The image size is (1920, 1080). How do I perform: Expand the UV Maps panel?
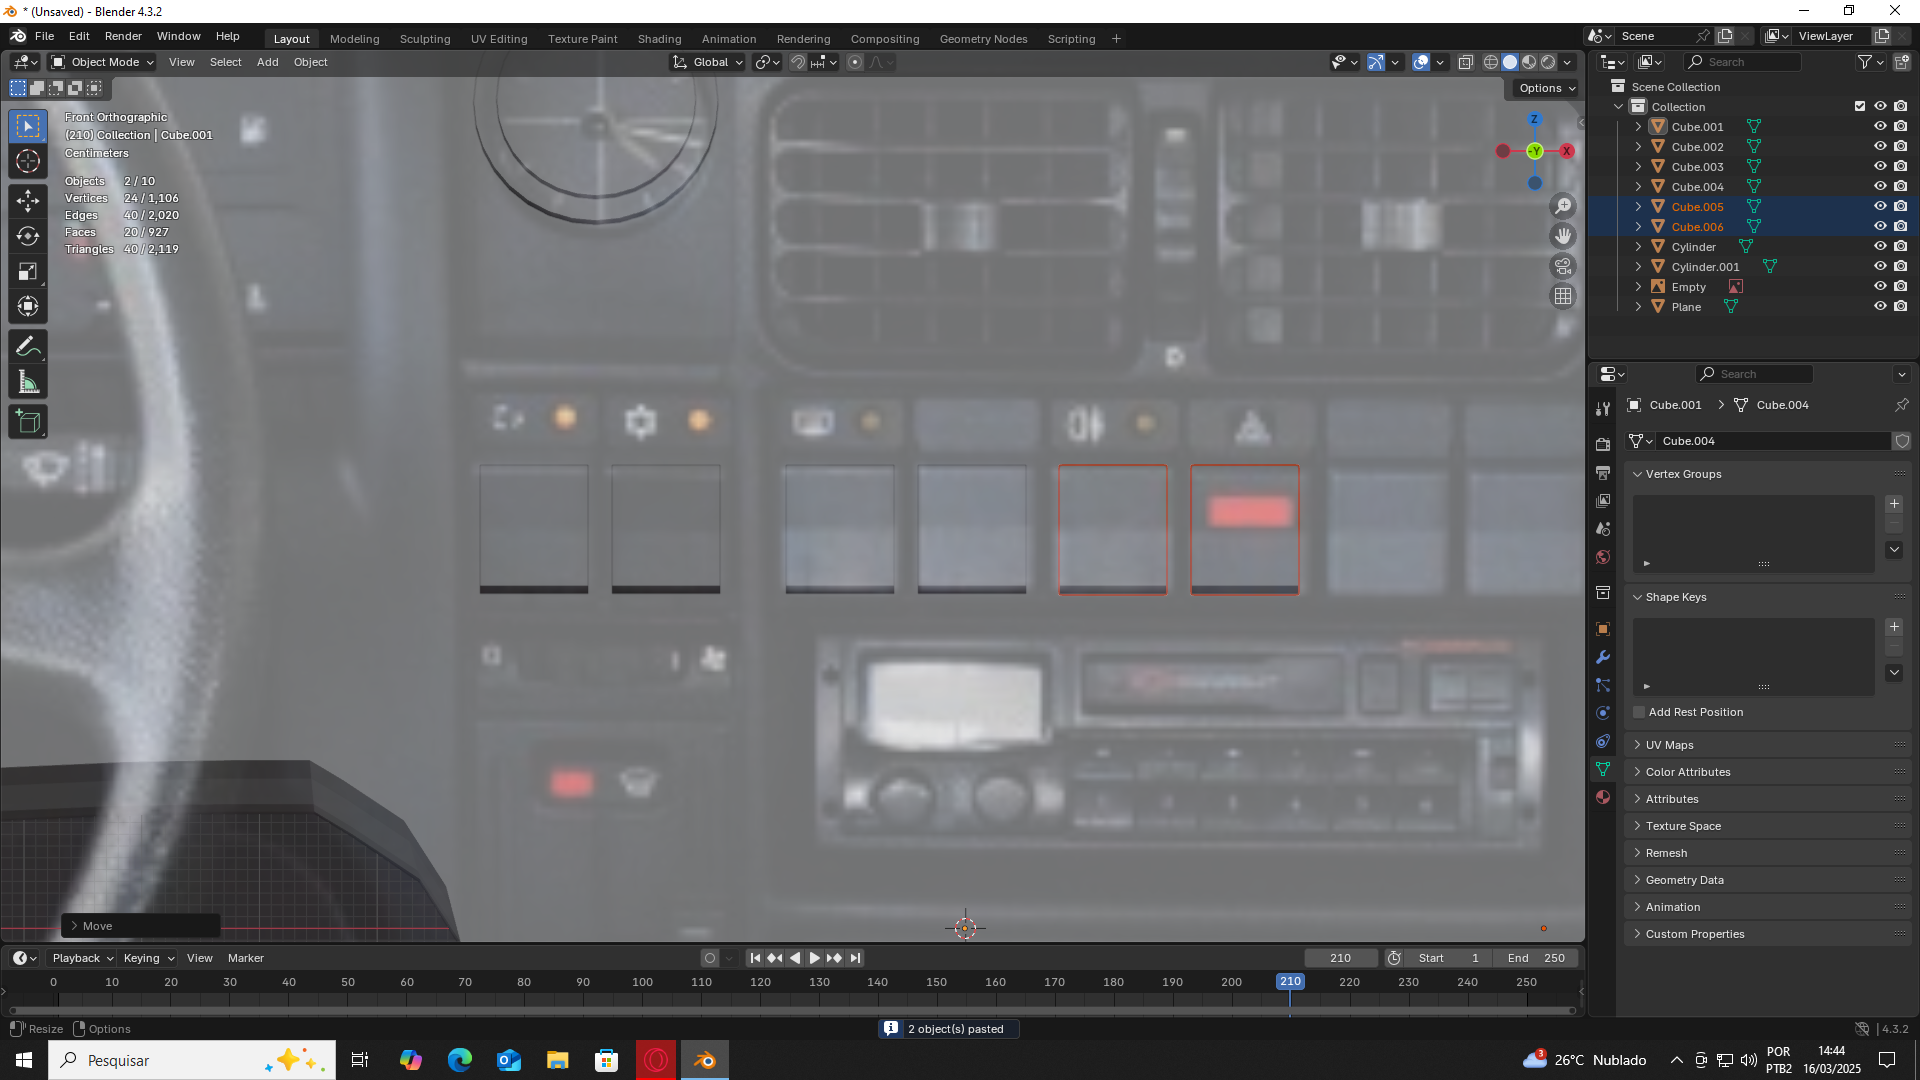tap(1669, 745)
